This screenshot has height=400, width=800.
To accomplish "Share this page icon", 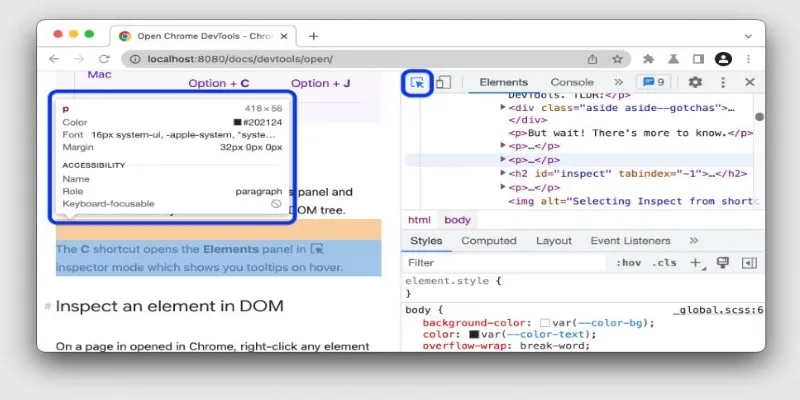I will (x=592, y=59).
